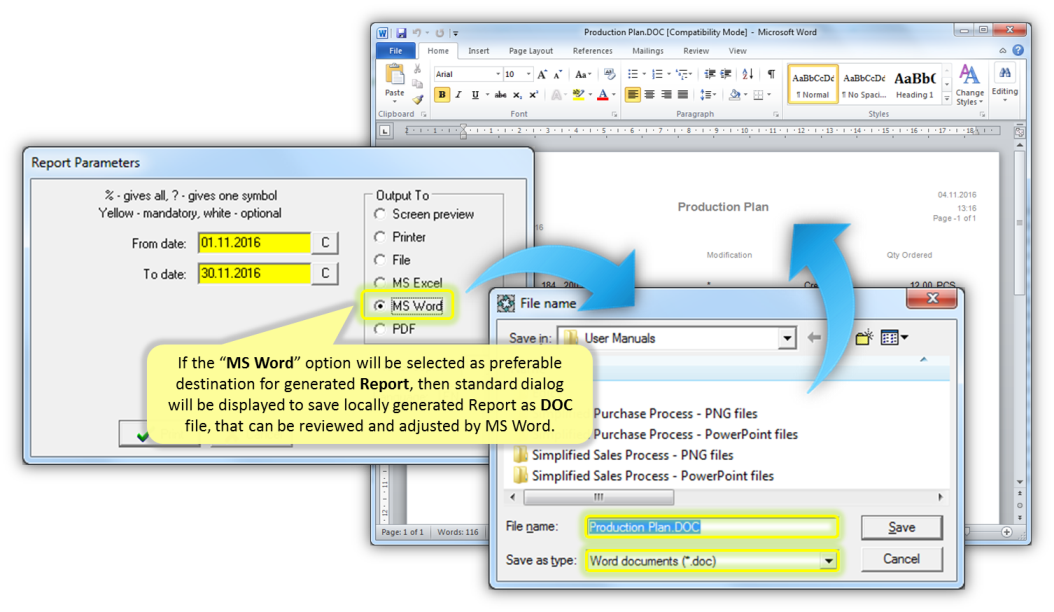
Task: Click the Font Color red A swatch
Action: point(603,95)
